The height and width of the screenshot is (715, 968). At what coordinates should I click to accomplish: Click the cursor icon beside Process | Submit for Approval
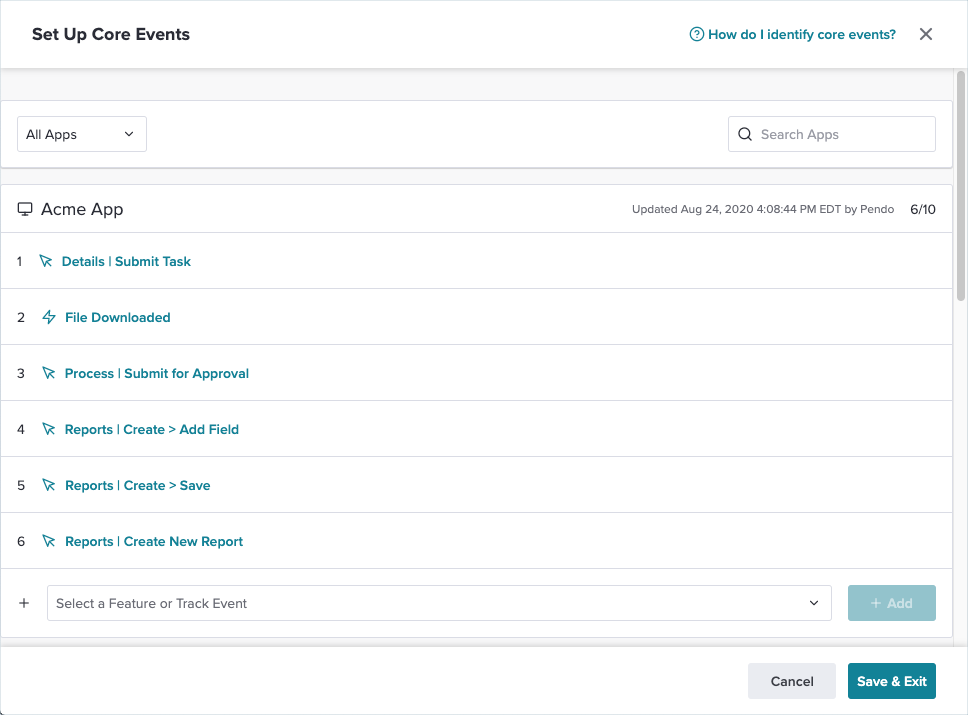48,373
